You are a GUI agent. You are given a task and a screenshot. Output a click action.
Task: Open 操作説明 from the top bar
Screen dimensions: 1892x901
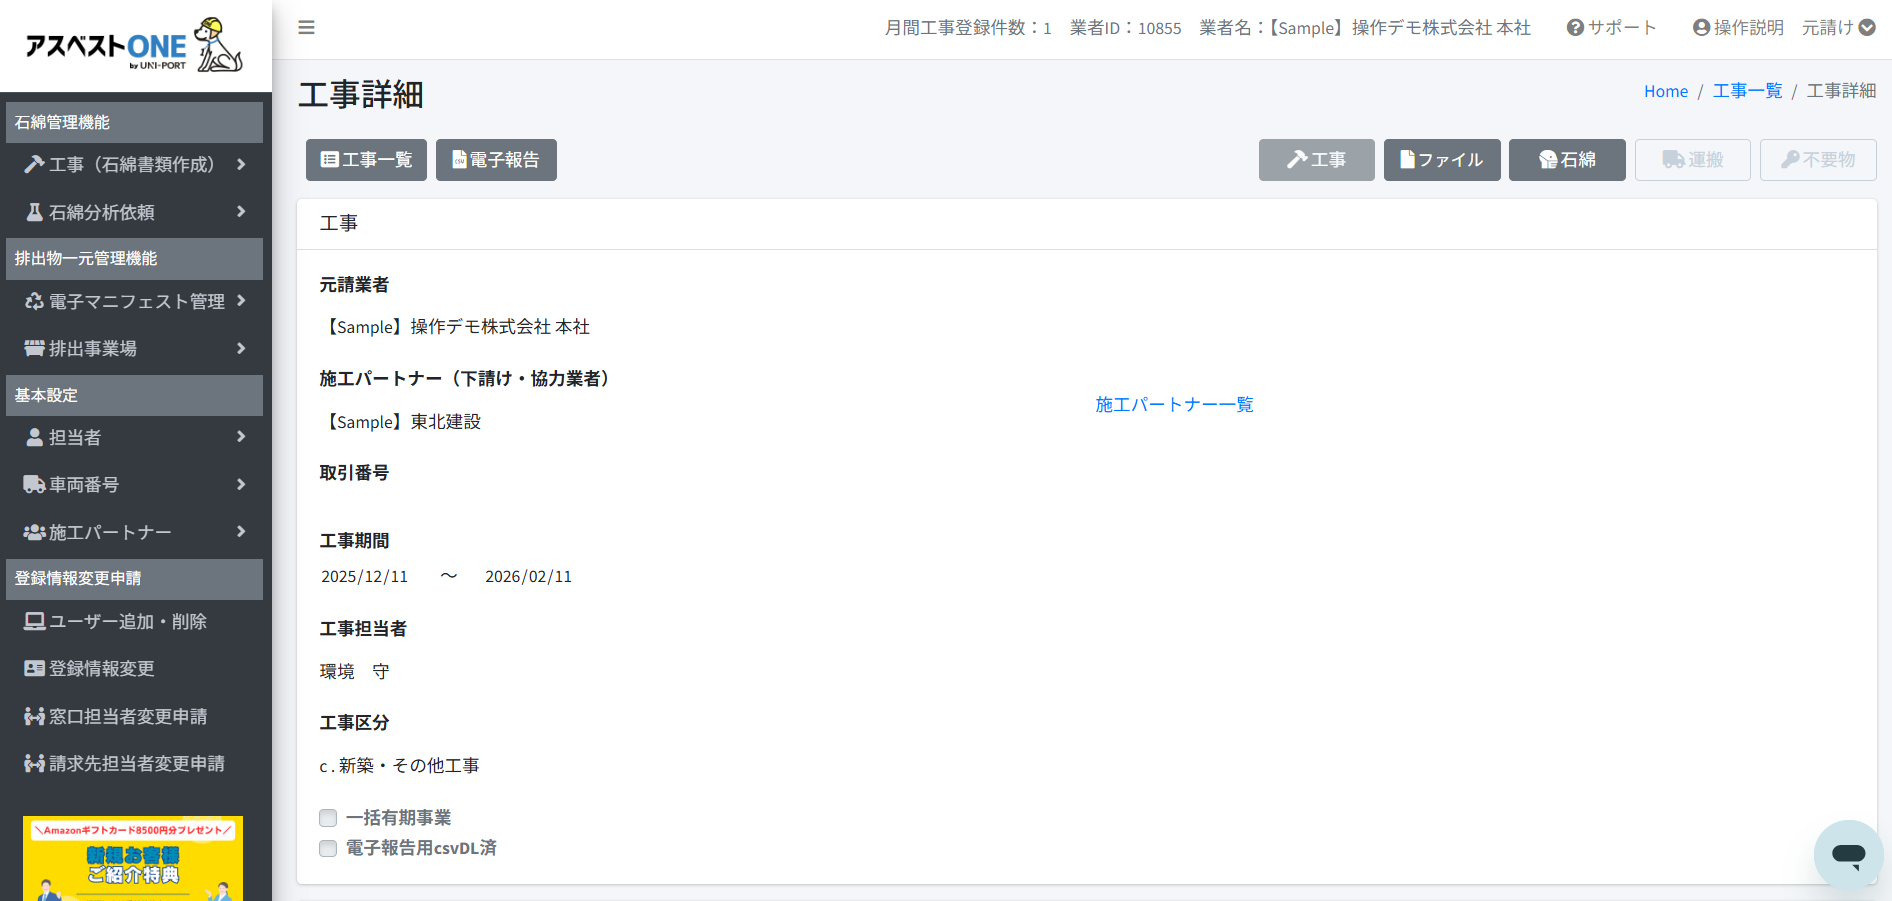(1738, 28)
